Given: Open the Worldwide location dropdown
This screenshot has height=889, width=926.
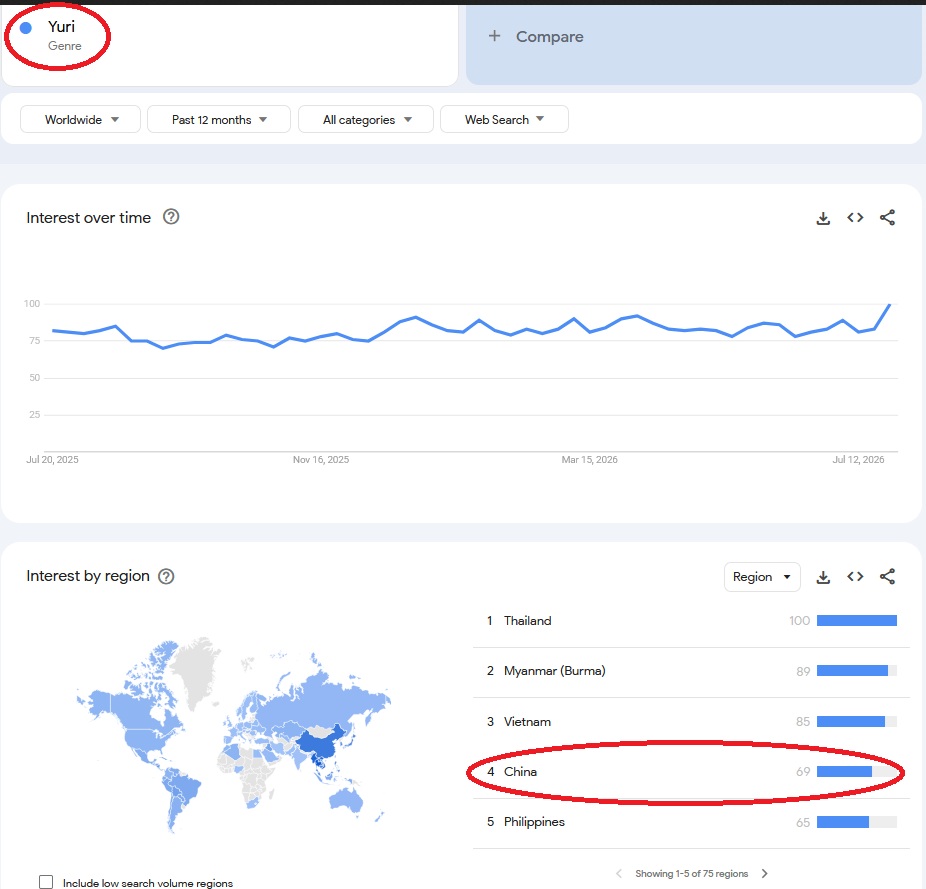Looking at the screenshot, I should [80, 119].
